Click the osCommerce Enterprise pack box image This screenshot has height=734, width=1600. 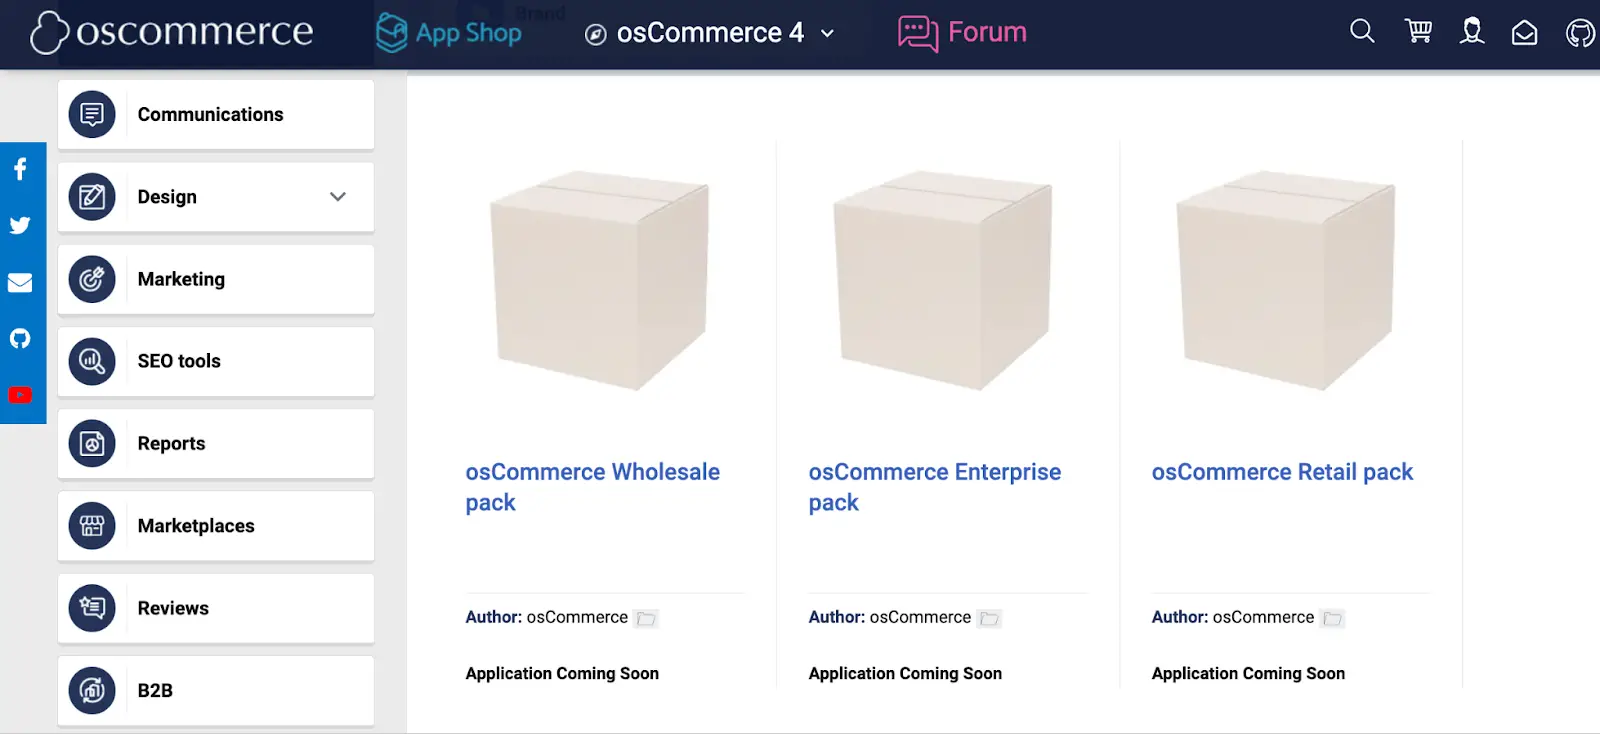click(x=942, y=280)
